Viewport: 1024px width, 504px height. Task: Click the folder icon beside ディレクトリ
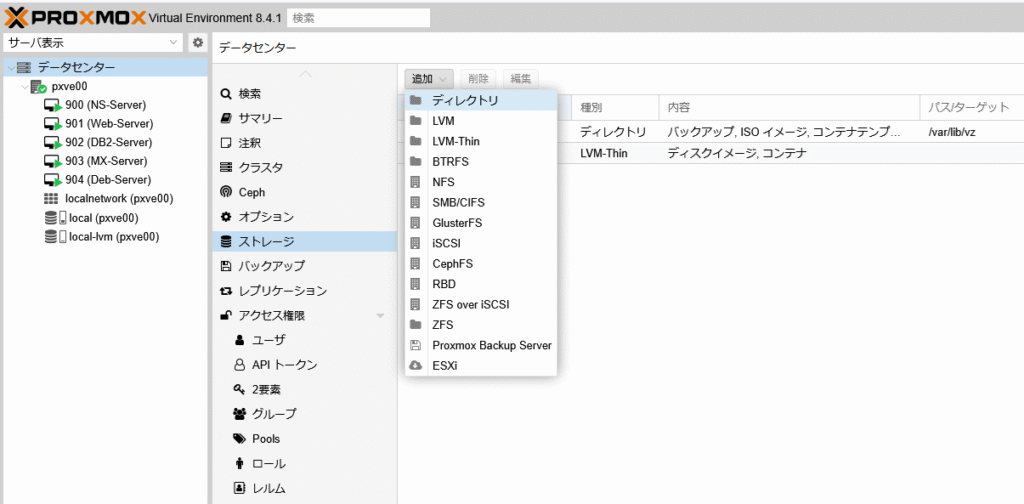coord(415,101)
